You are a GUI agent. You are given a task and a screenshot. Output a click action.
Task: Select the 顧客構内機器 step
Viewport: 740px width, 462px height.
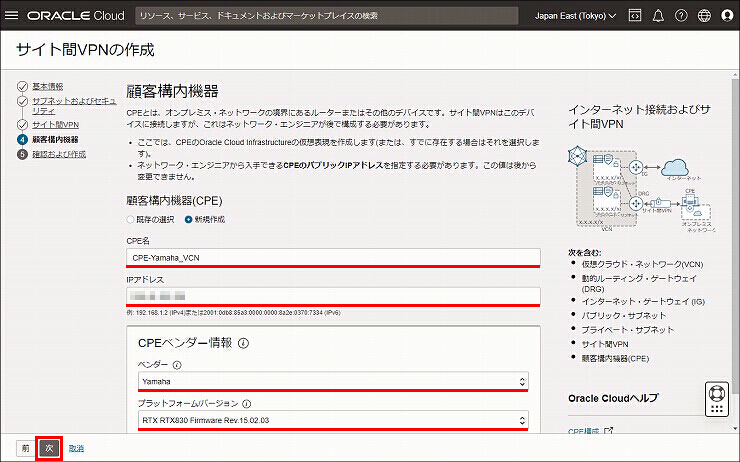tap(55, 140)
